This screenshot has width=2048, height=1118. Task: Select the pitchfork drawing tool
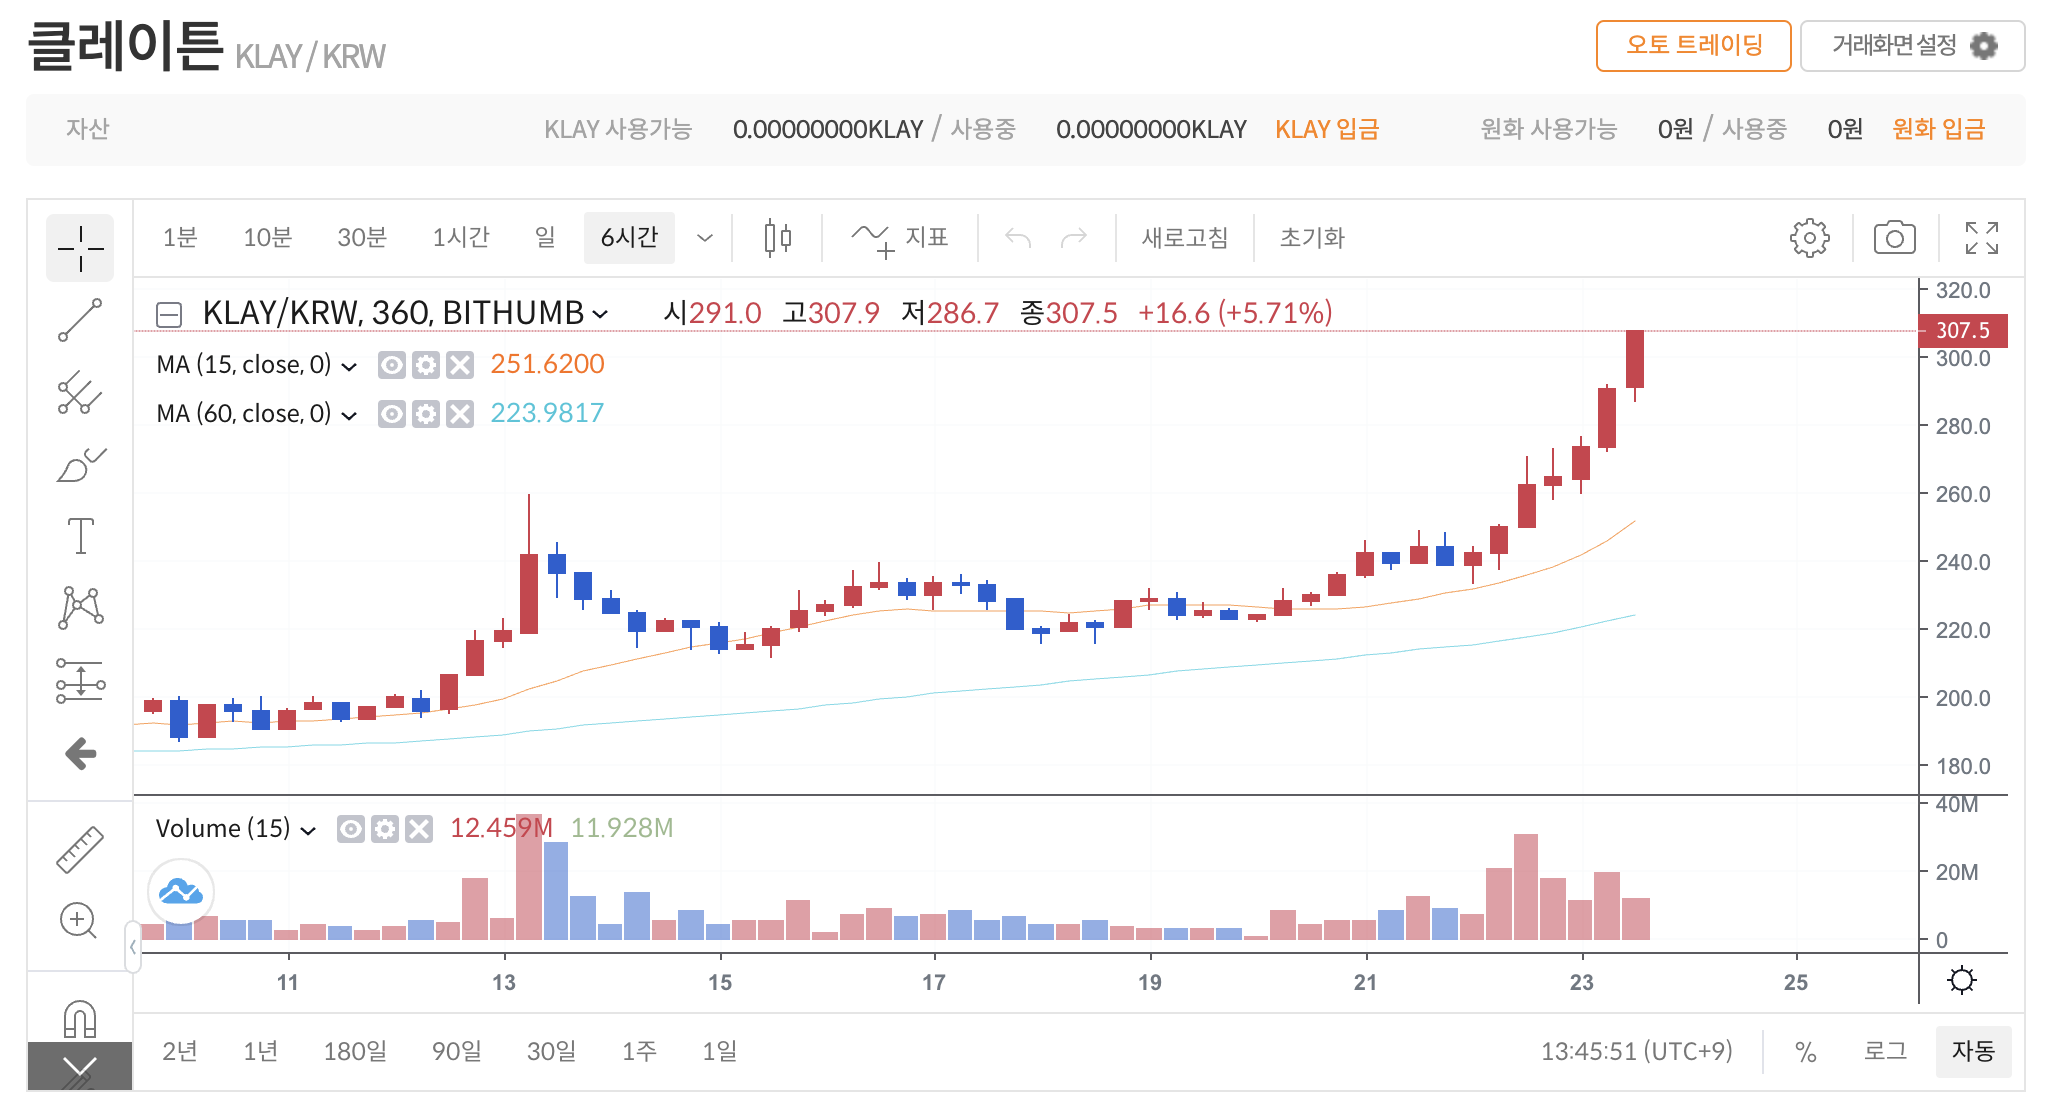click(80, 392)
